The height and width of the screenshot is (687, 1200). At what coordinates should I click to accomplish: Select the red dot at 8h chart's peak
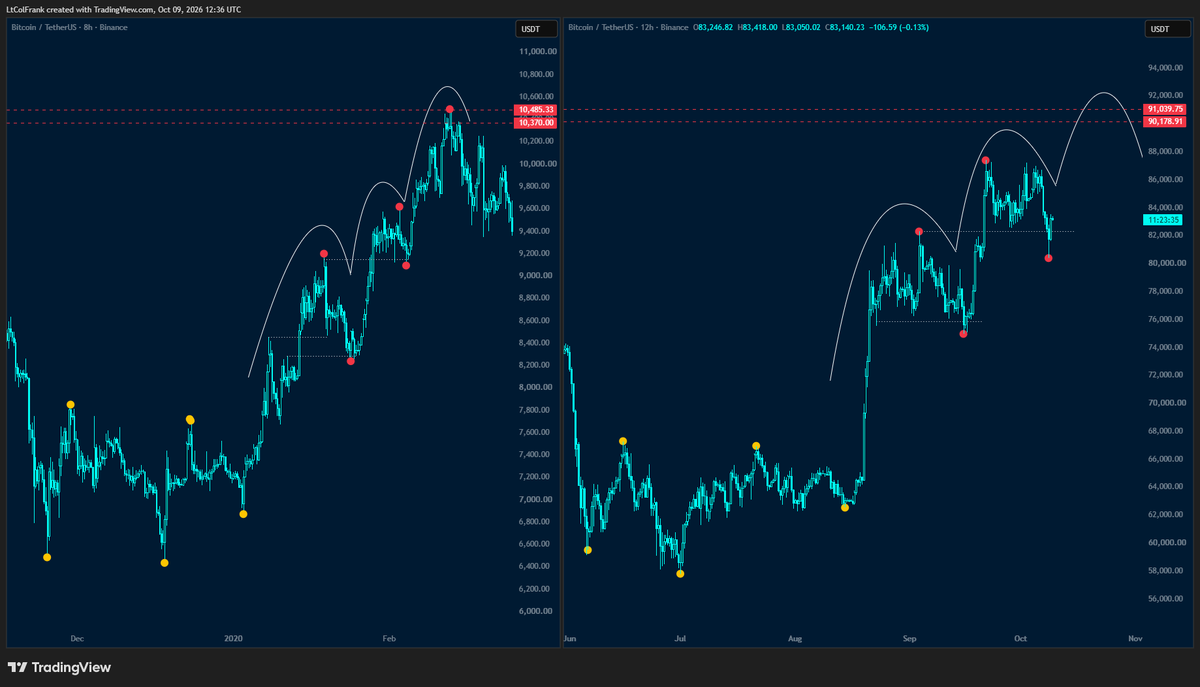[x=450, y=109]
